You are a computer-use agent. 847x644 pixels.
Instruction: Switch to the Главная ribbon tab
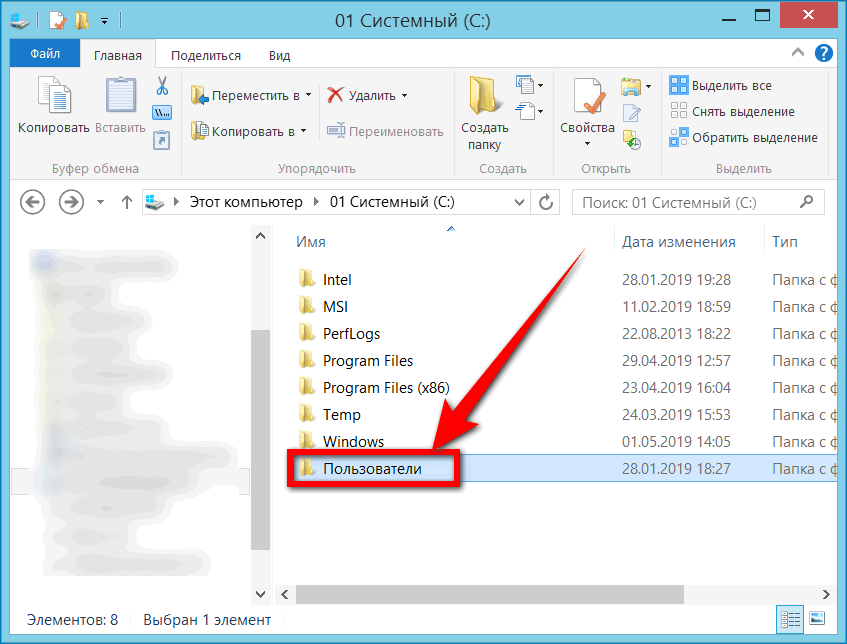[x=118, y=55]
